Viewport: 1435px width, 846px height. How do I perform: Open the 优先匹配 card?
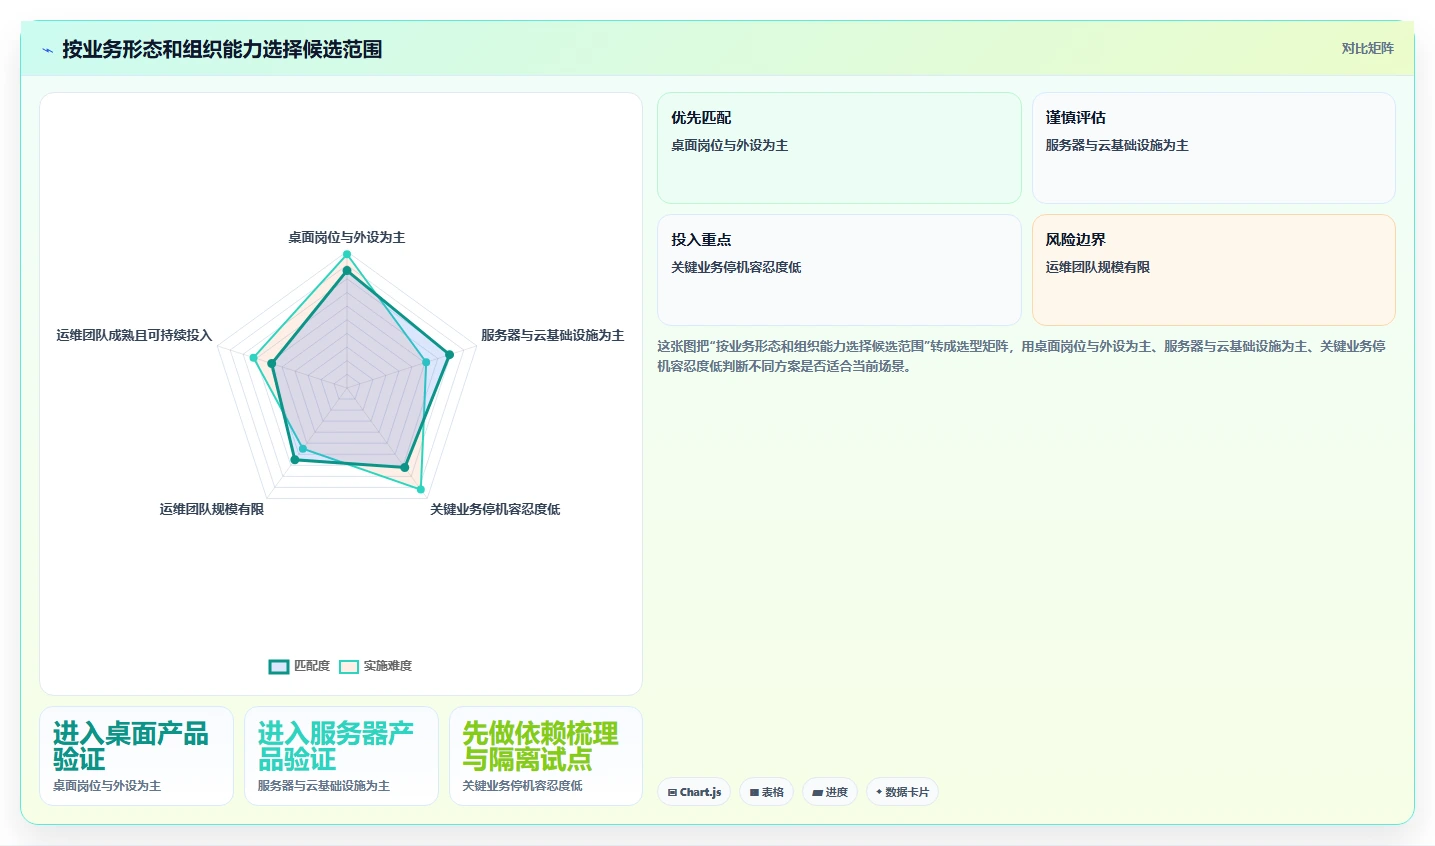coord(839,148)
